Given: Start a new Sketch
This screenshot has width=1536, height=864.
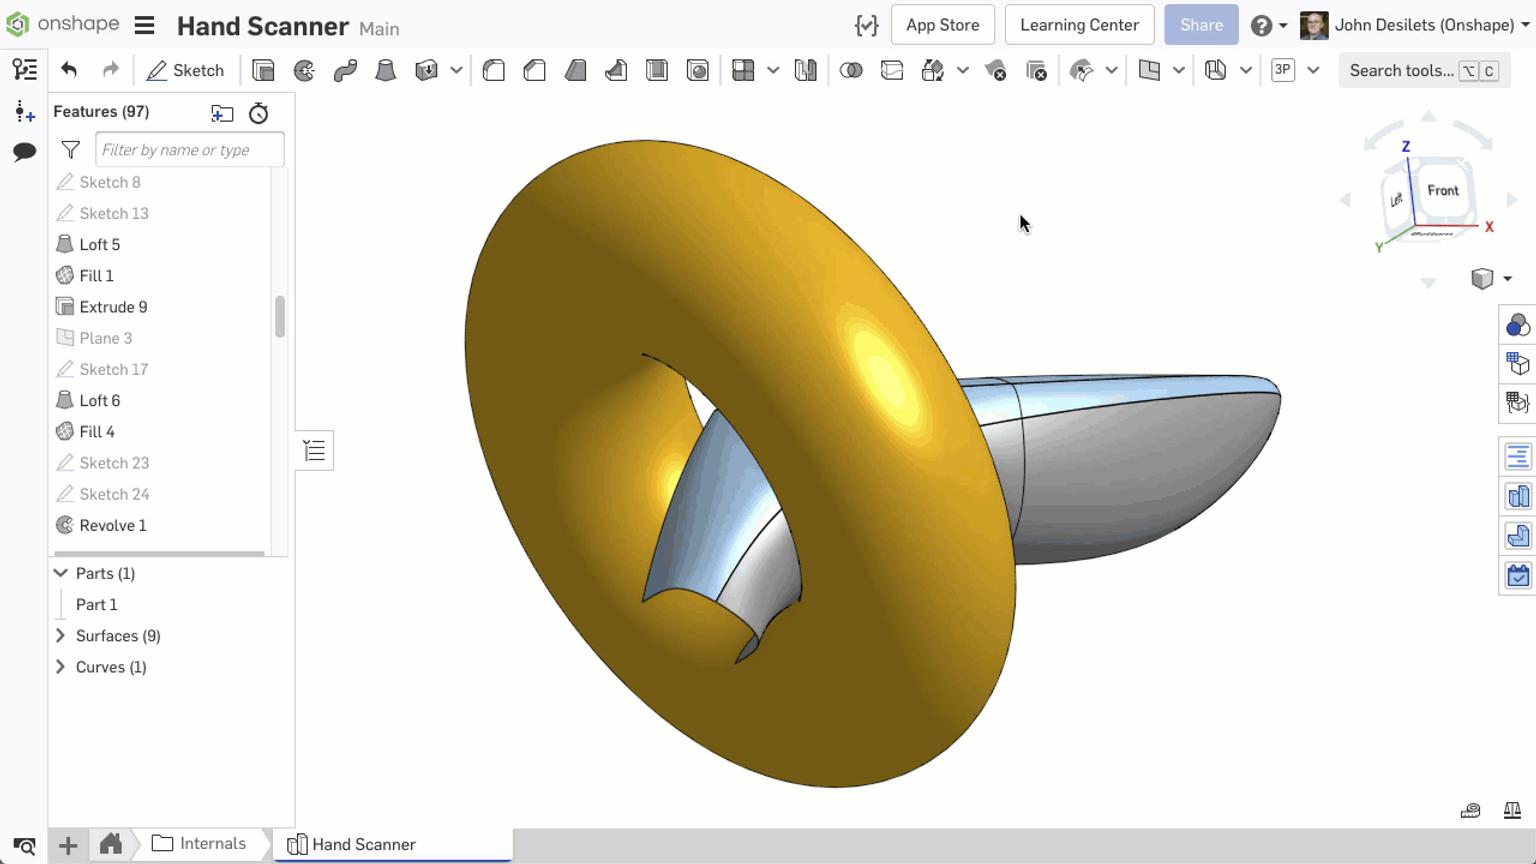Looking at the screenshot, I should pos(186,70).
